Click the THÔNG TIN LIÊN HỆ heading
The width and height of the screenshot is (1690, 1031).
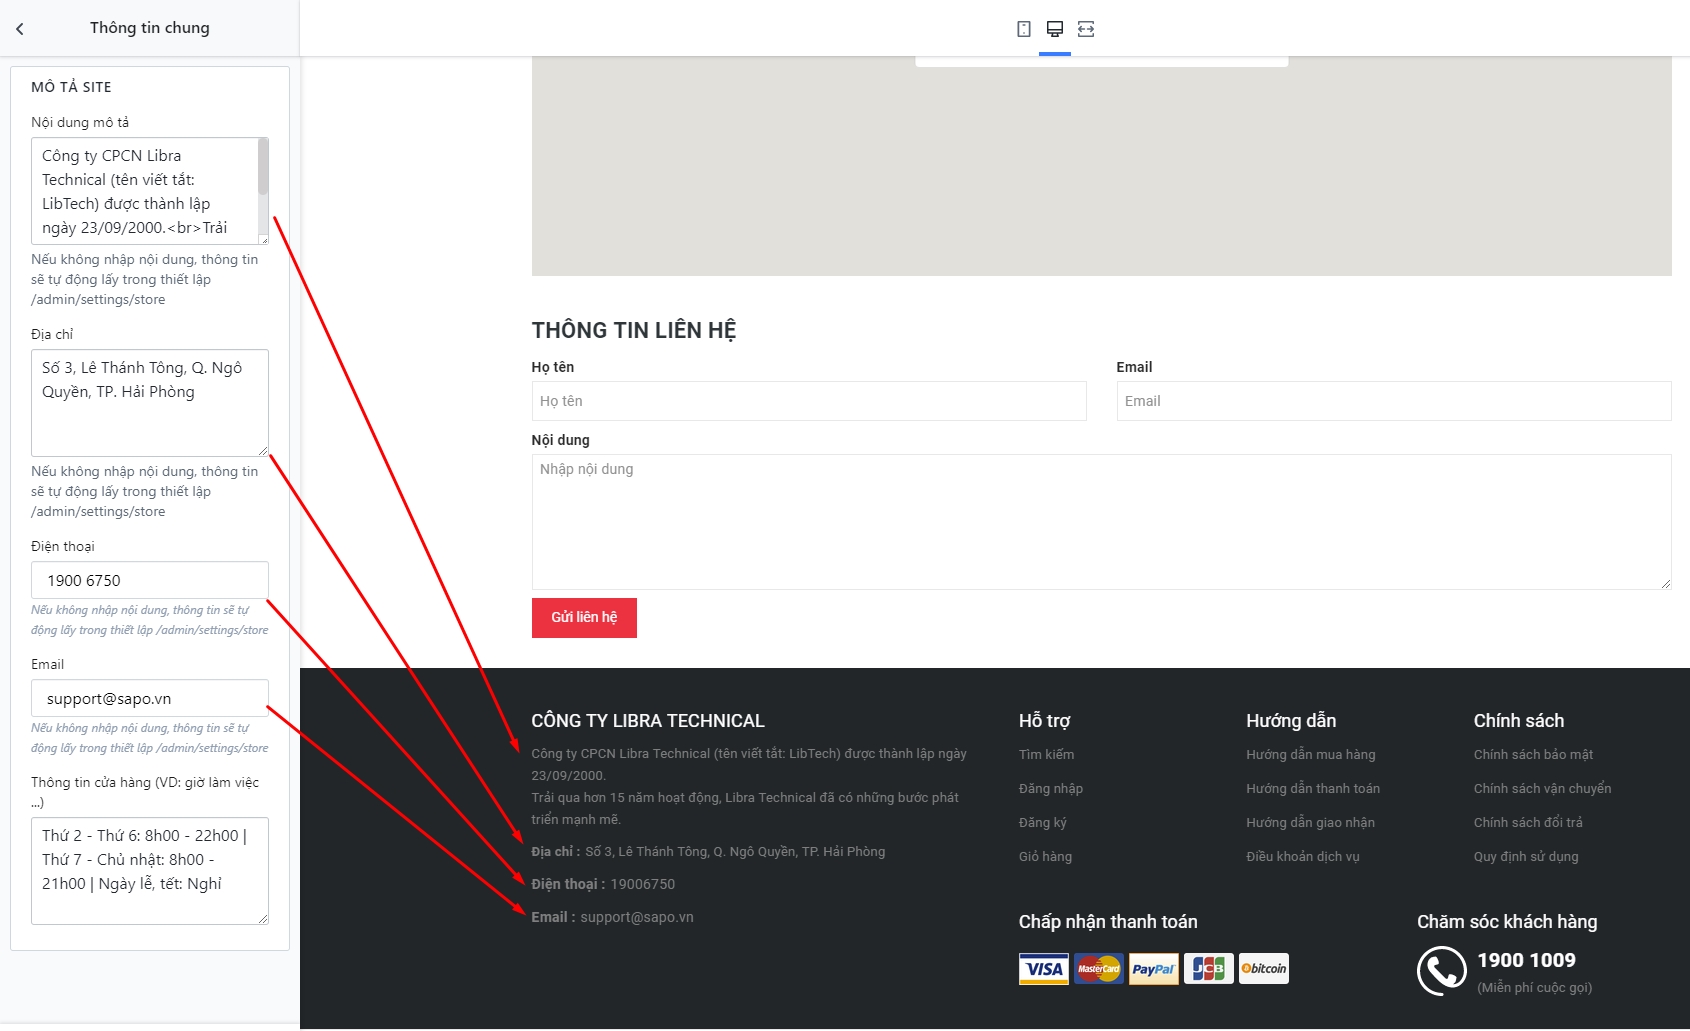pyautogui.click(x=634, y=331)
